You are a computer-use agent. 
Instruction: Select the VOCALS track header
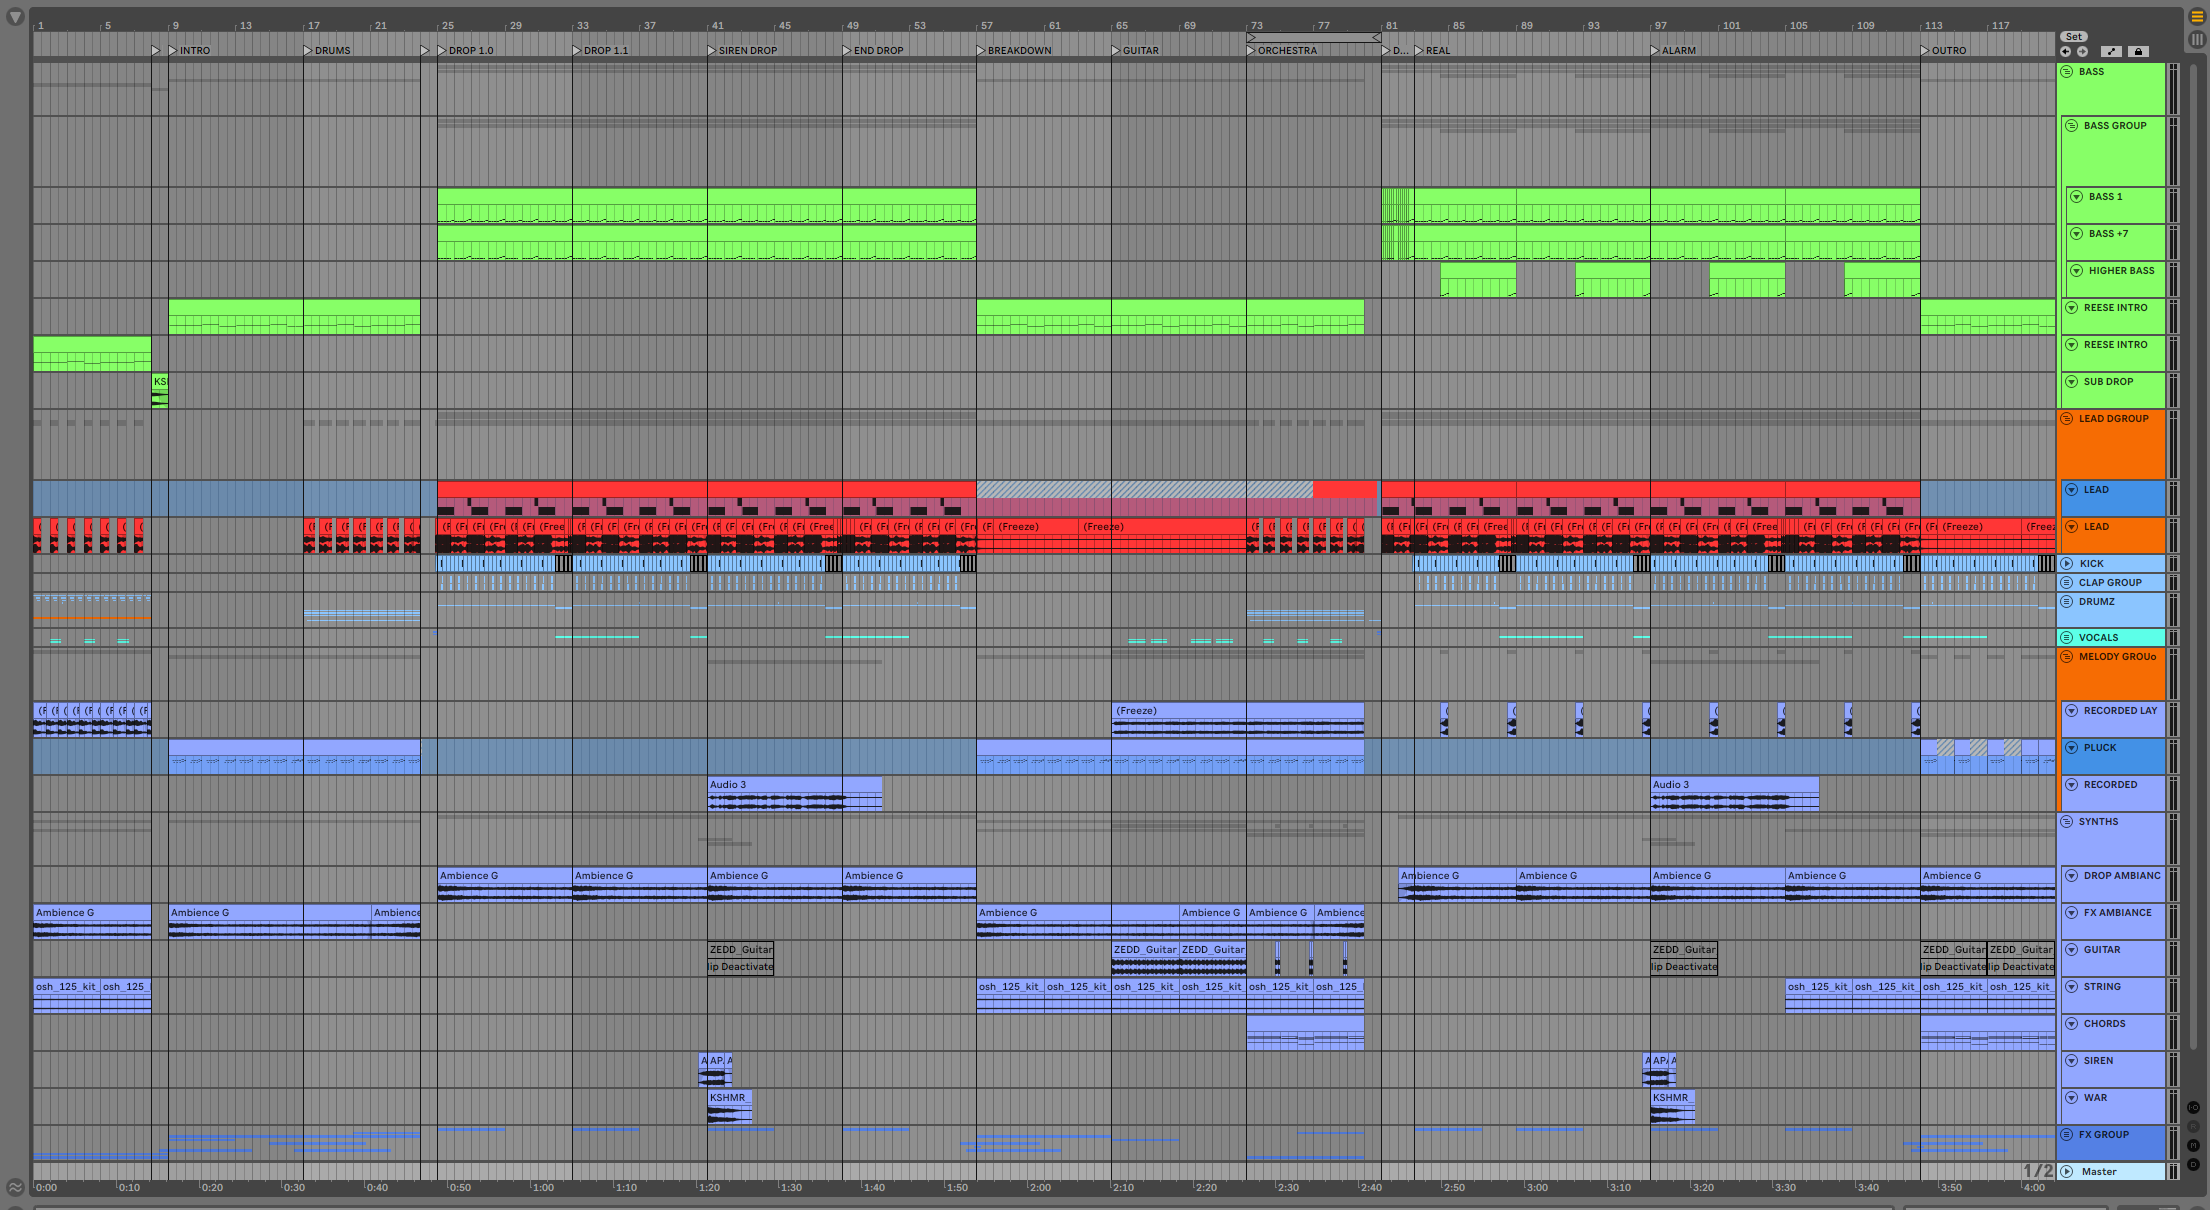click(x=2110, y=638)
